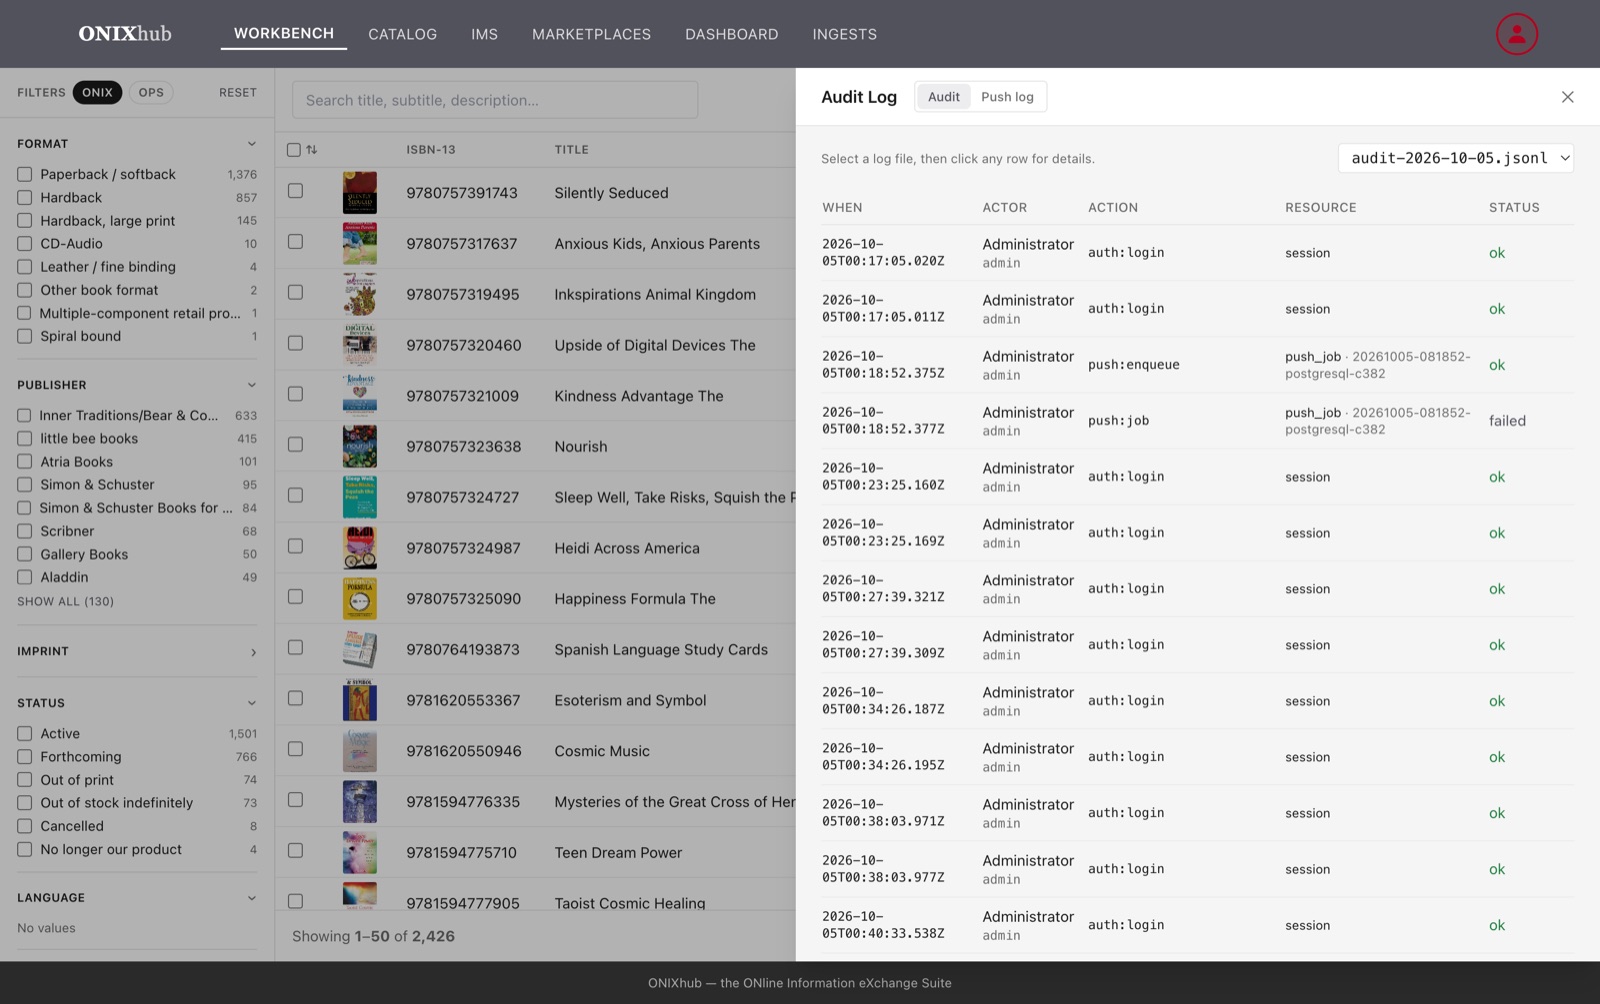1600x1004 pixels.
Task: Open the Dashboard tab
Action: coord(731,34)
